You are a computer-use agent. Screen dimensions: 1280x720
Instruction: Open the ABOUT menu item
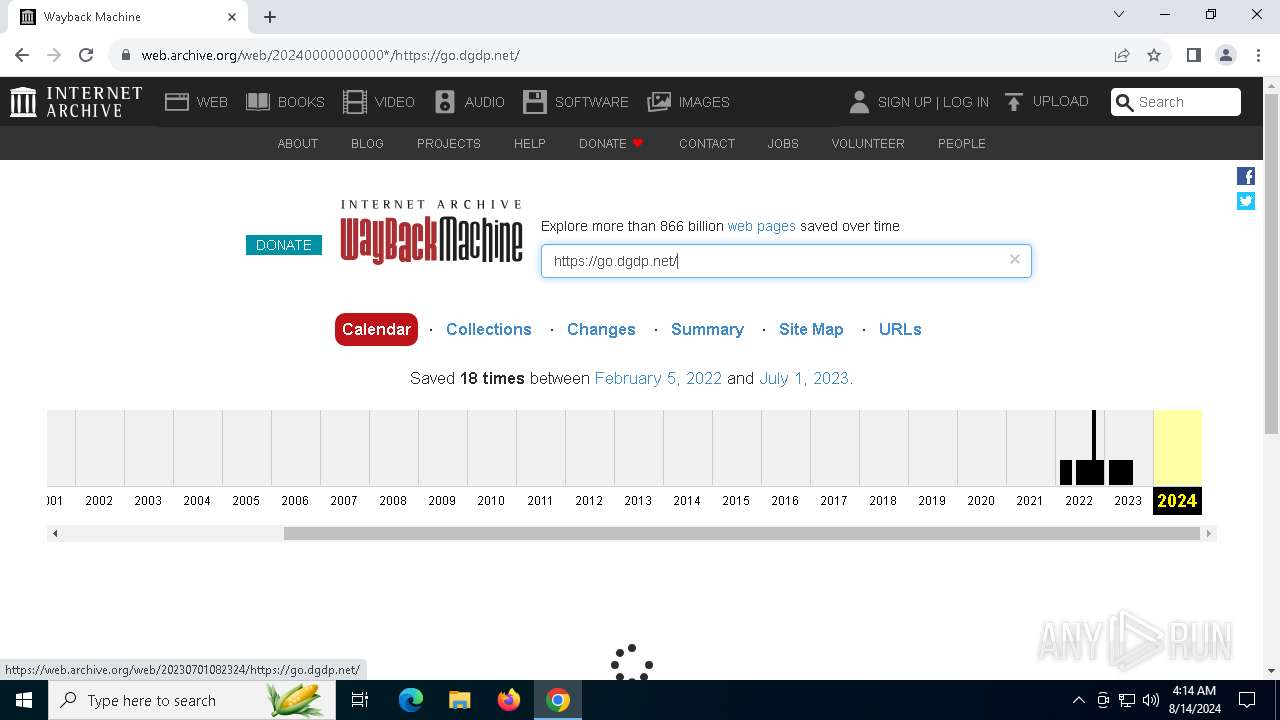(298, 143)
